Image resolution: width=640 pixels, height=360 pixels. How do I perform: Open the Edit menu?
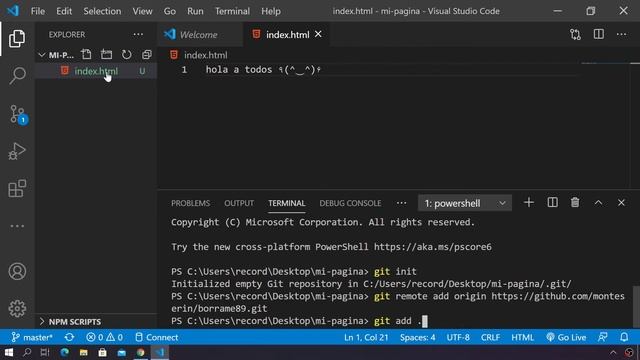64,11
